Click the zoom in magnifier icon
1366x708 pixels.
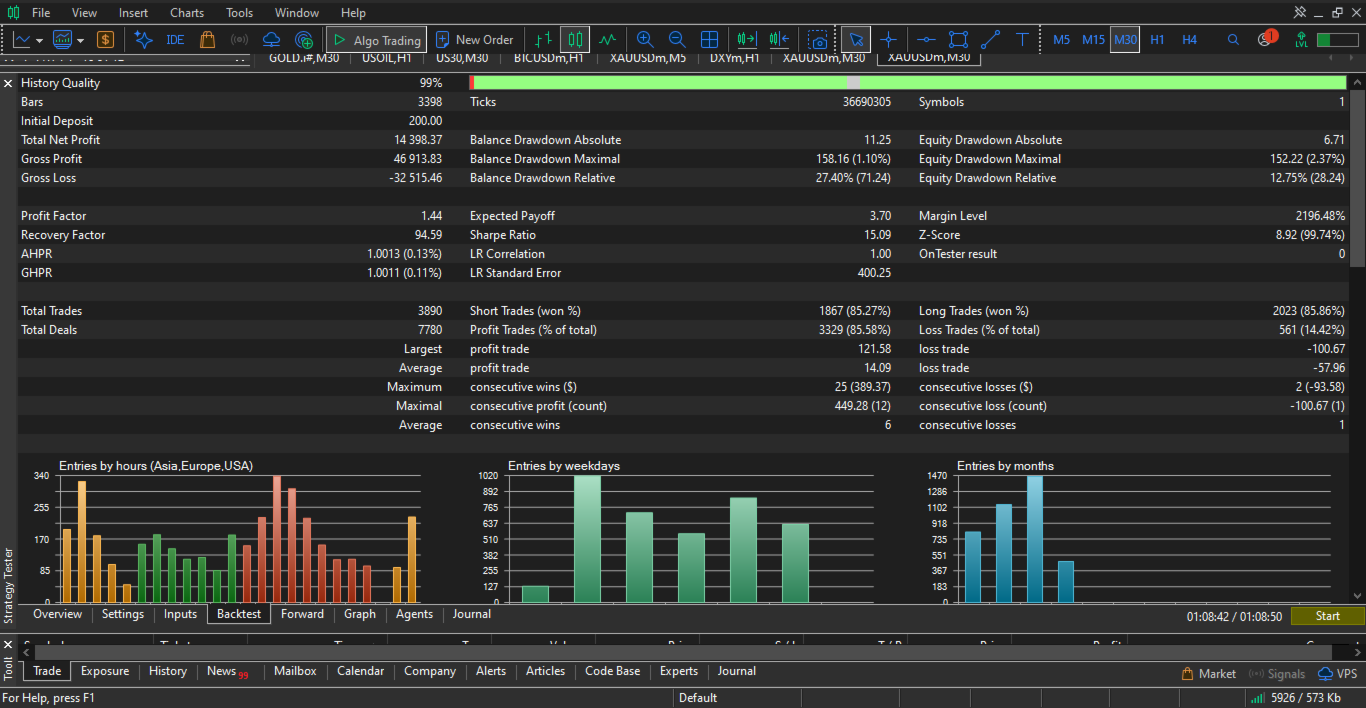(x=645, y=40)
